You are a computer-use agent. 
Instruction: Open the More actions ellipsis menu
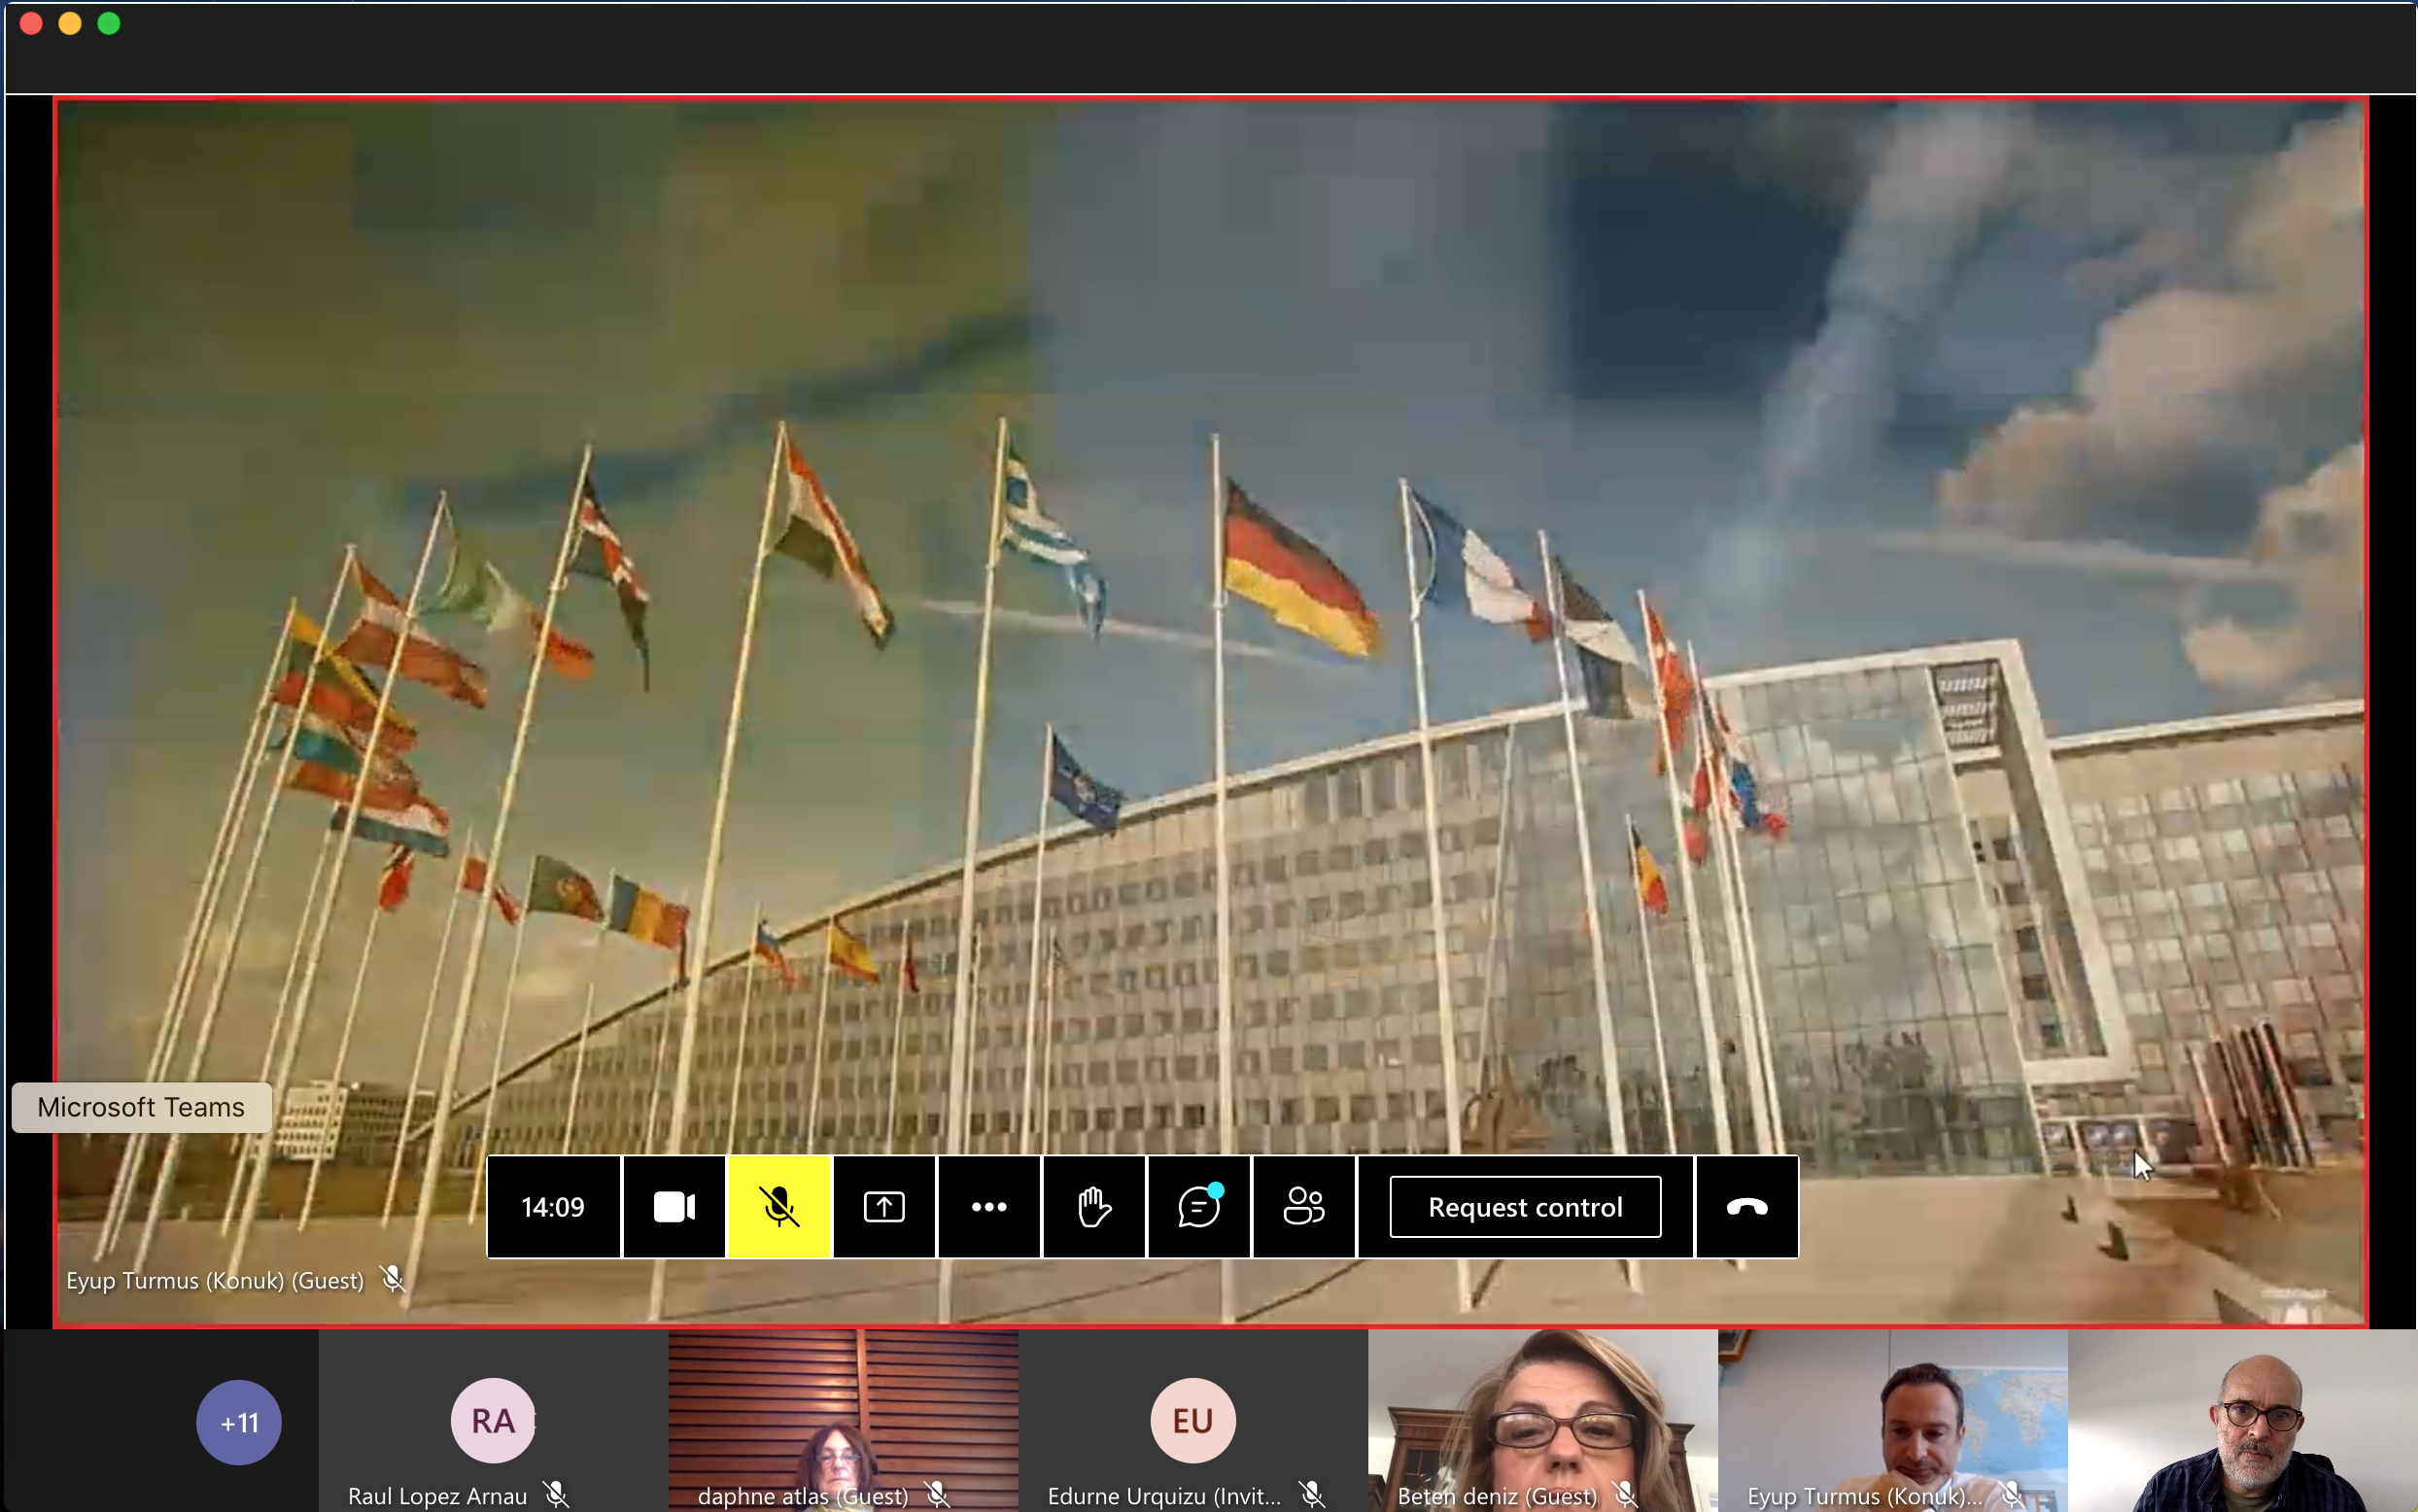coord(989,1207)
